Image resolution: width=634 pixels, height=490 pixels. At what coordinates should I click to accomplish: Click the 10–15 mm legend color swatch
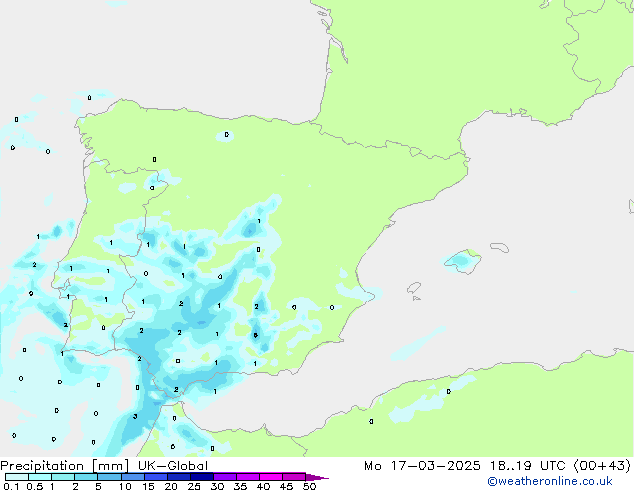(x=132, y=477)
